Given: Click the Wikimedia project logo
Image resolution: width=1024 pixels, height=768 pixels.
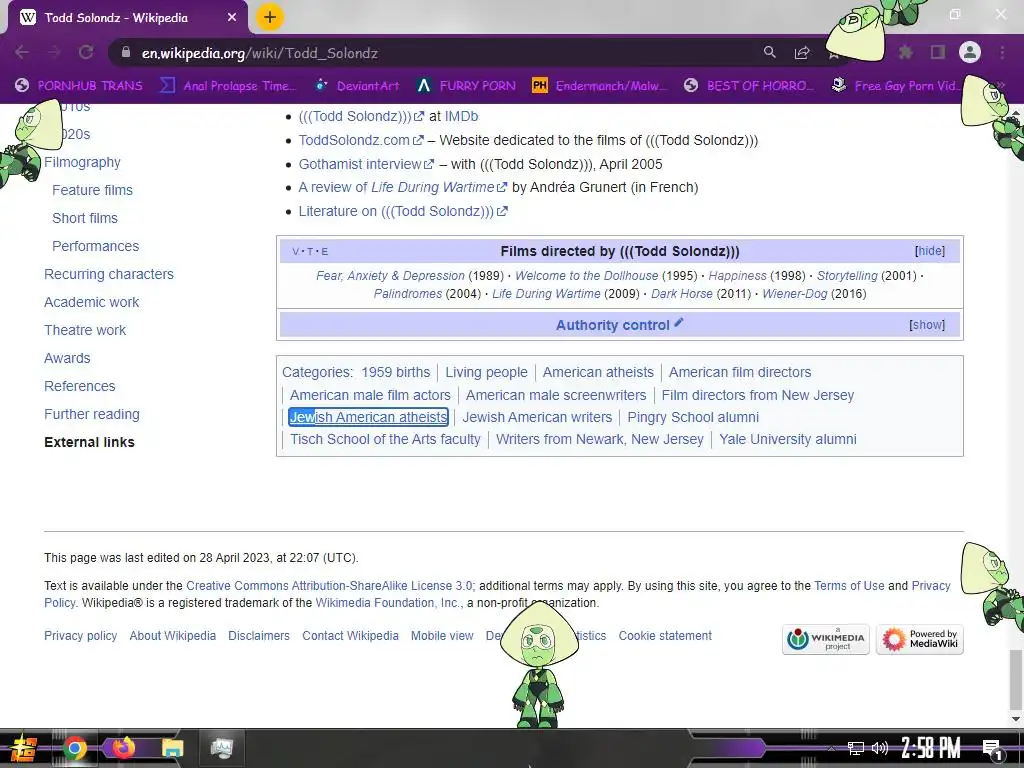Looking at the screenshot, I should point(825,639).
